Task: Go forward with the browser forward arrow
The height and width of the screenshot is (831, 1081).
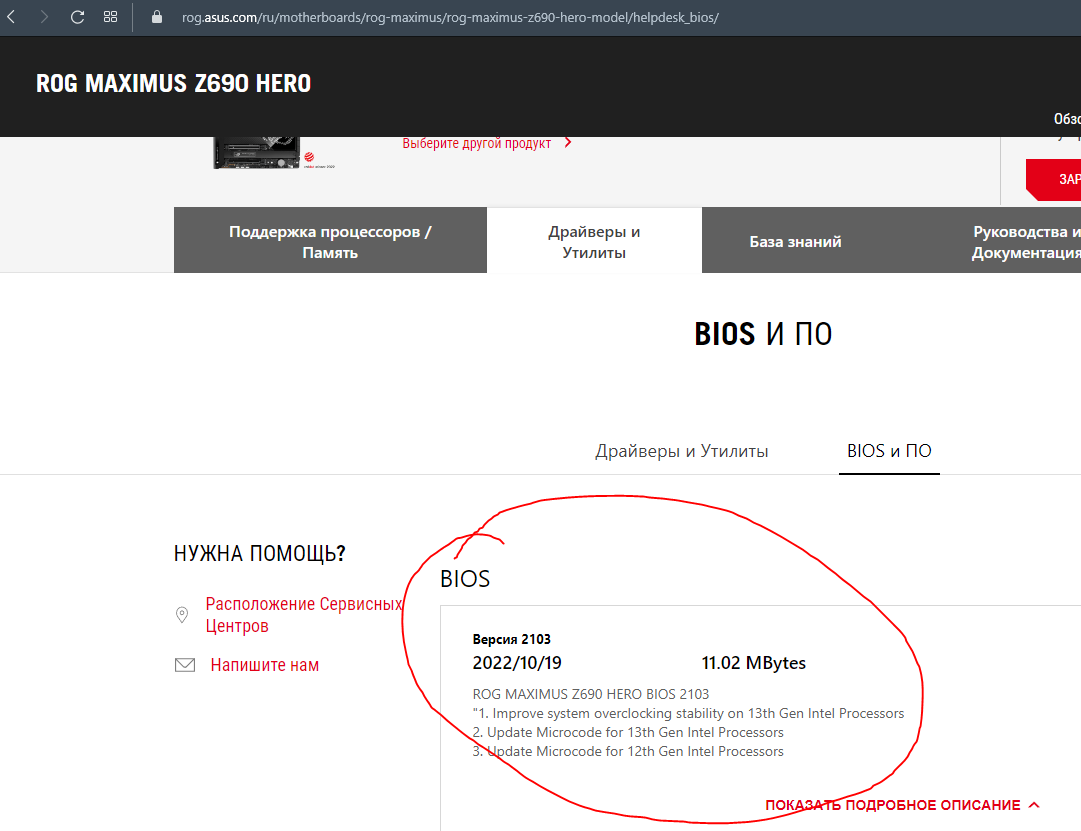Action: [44, 17]
